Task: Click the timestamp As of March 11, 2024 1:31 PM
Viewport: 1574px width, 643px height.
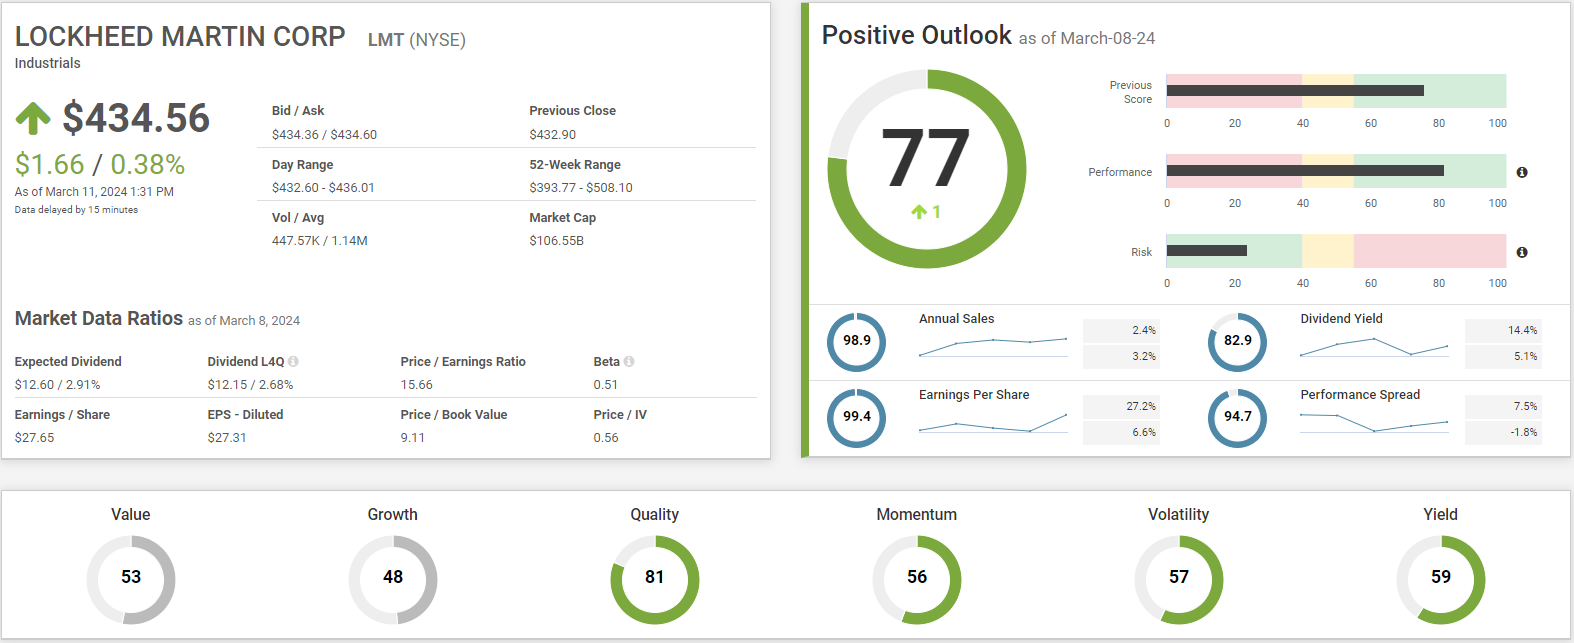Action: click(94, 192)
